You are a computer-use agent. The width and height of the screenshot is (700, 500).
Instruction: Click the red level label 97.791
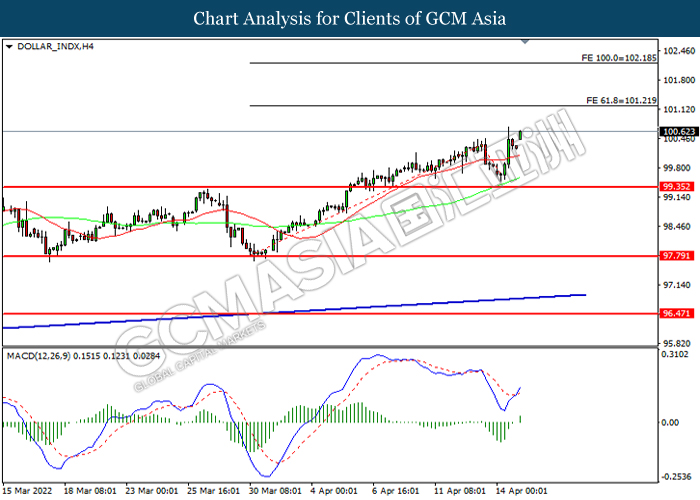677,256
